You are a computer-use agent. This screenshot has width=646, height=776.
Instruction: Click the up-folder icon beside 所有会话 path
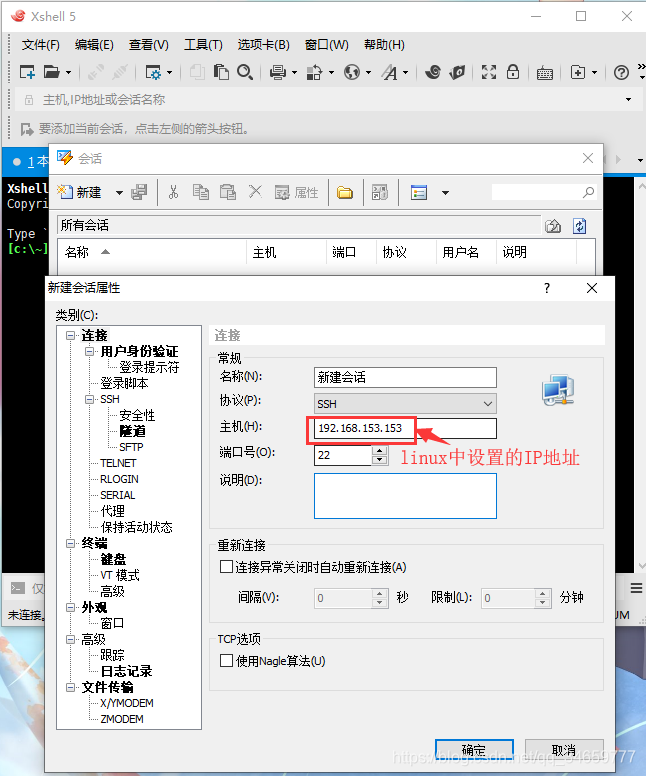pyautogui.click(x=553, y=226)
